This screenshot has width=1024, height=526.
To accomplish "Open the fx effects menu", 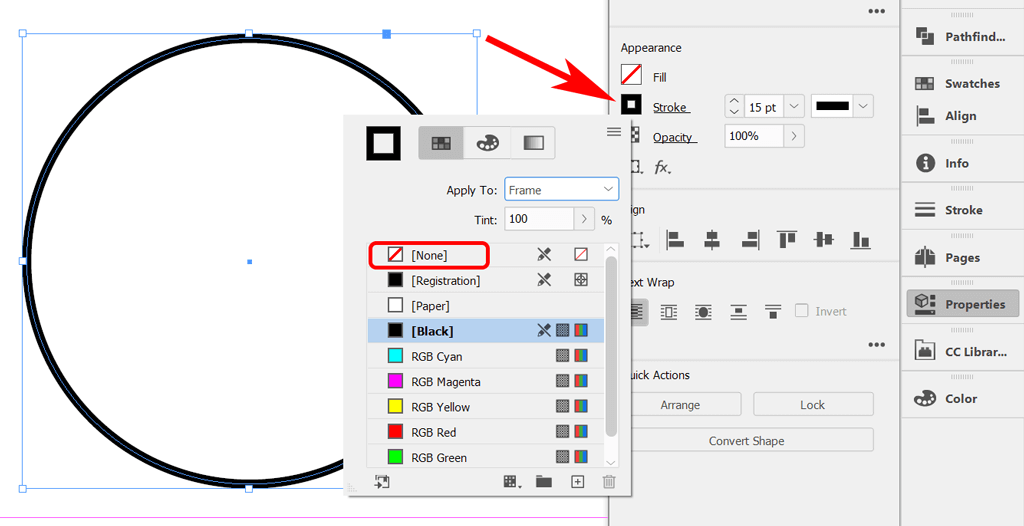I will coord(662,167).
